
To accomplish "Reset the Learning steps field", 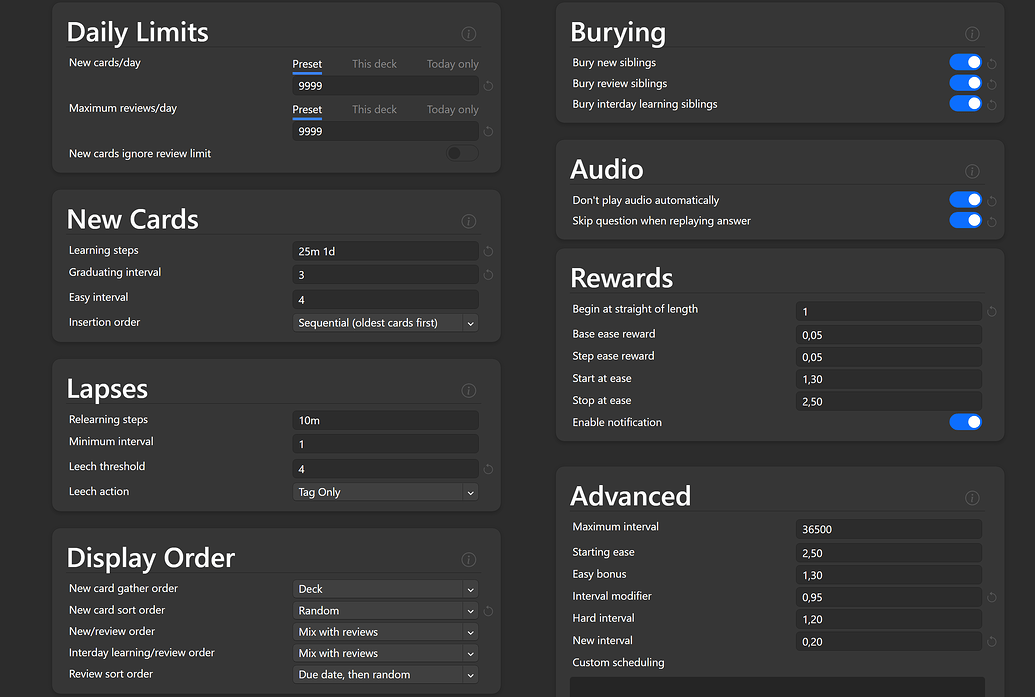I will [487, 251].
